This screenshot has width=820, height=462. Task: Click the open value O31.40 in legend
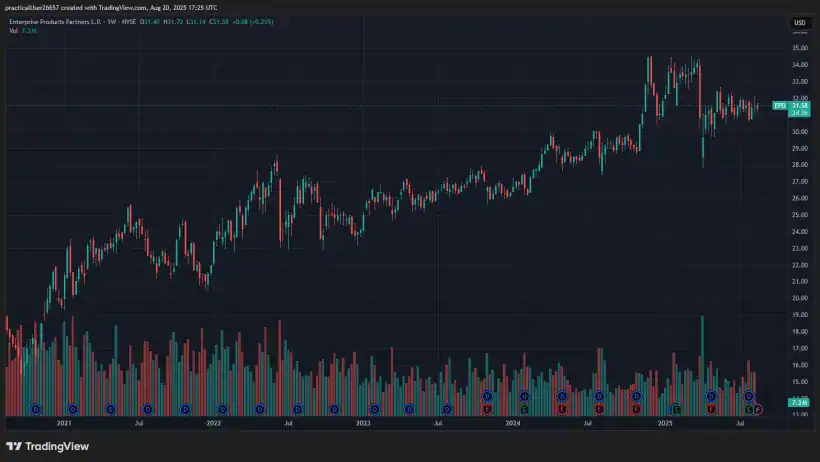(x=150, y=22)
